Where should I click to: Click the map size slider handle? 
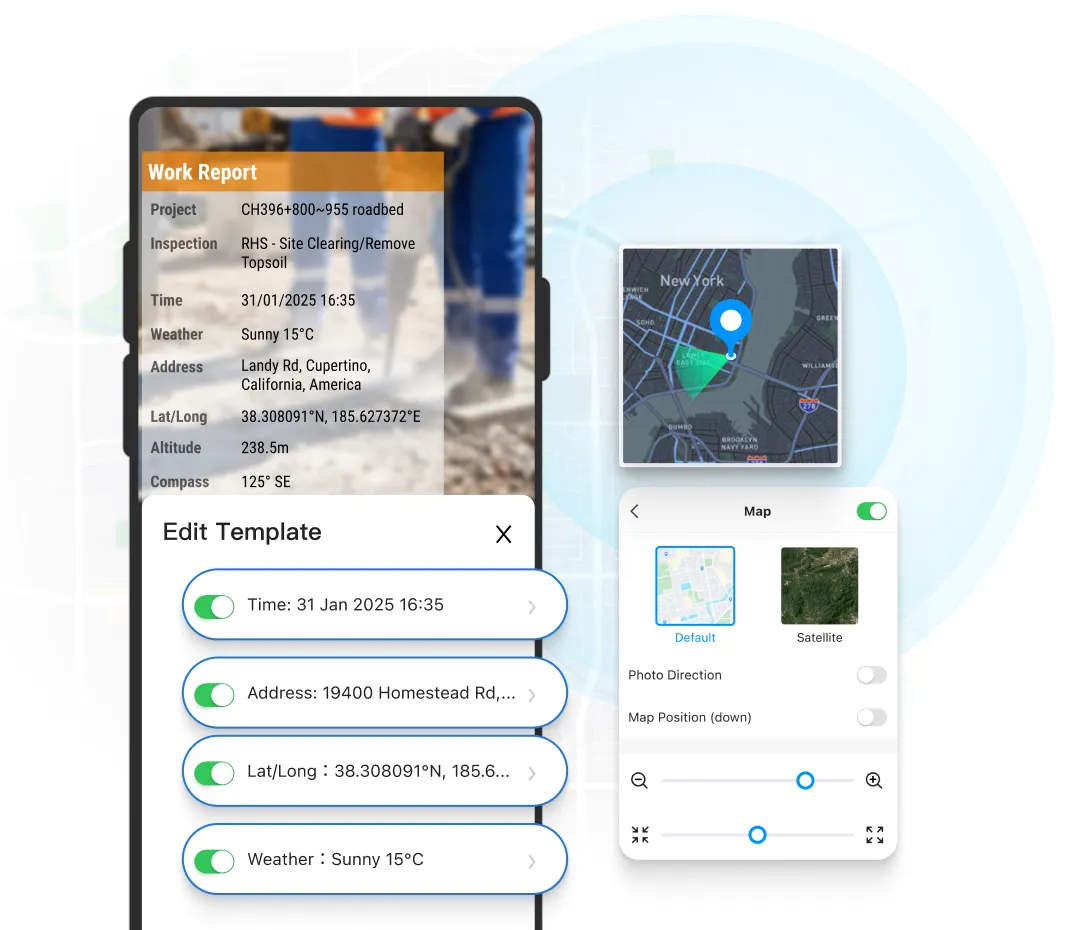[x=757, y=835]
